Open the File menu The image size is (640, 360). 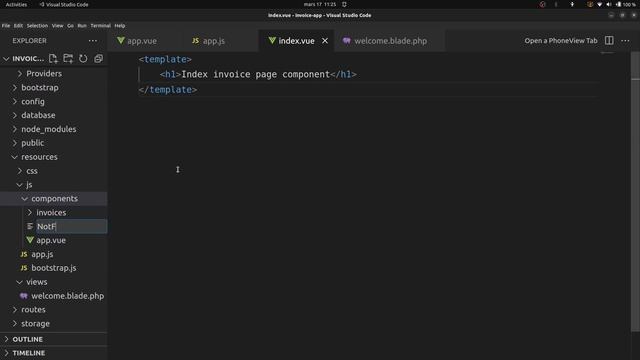6,25
